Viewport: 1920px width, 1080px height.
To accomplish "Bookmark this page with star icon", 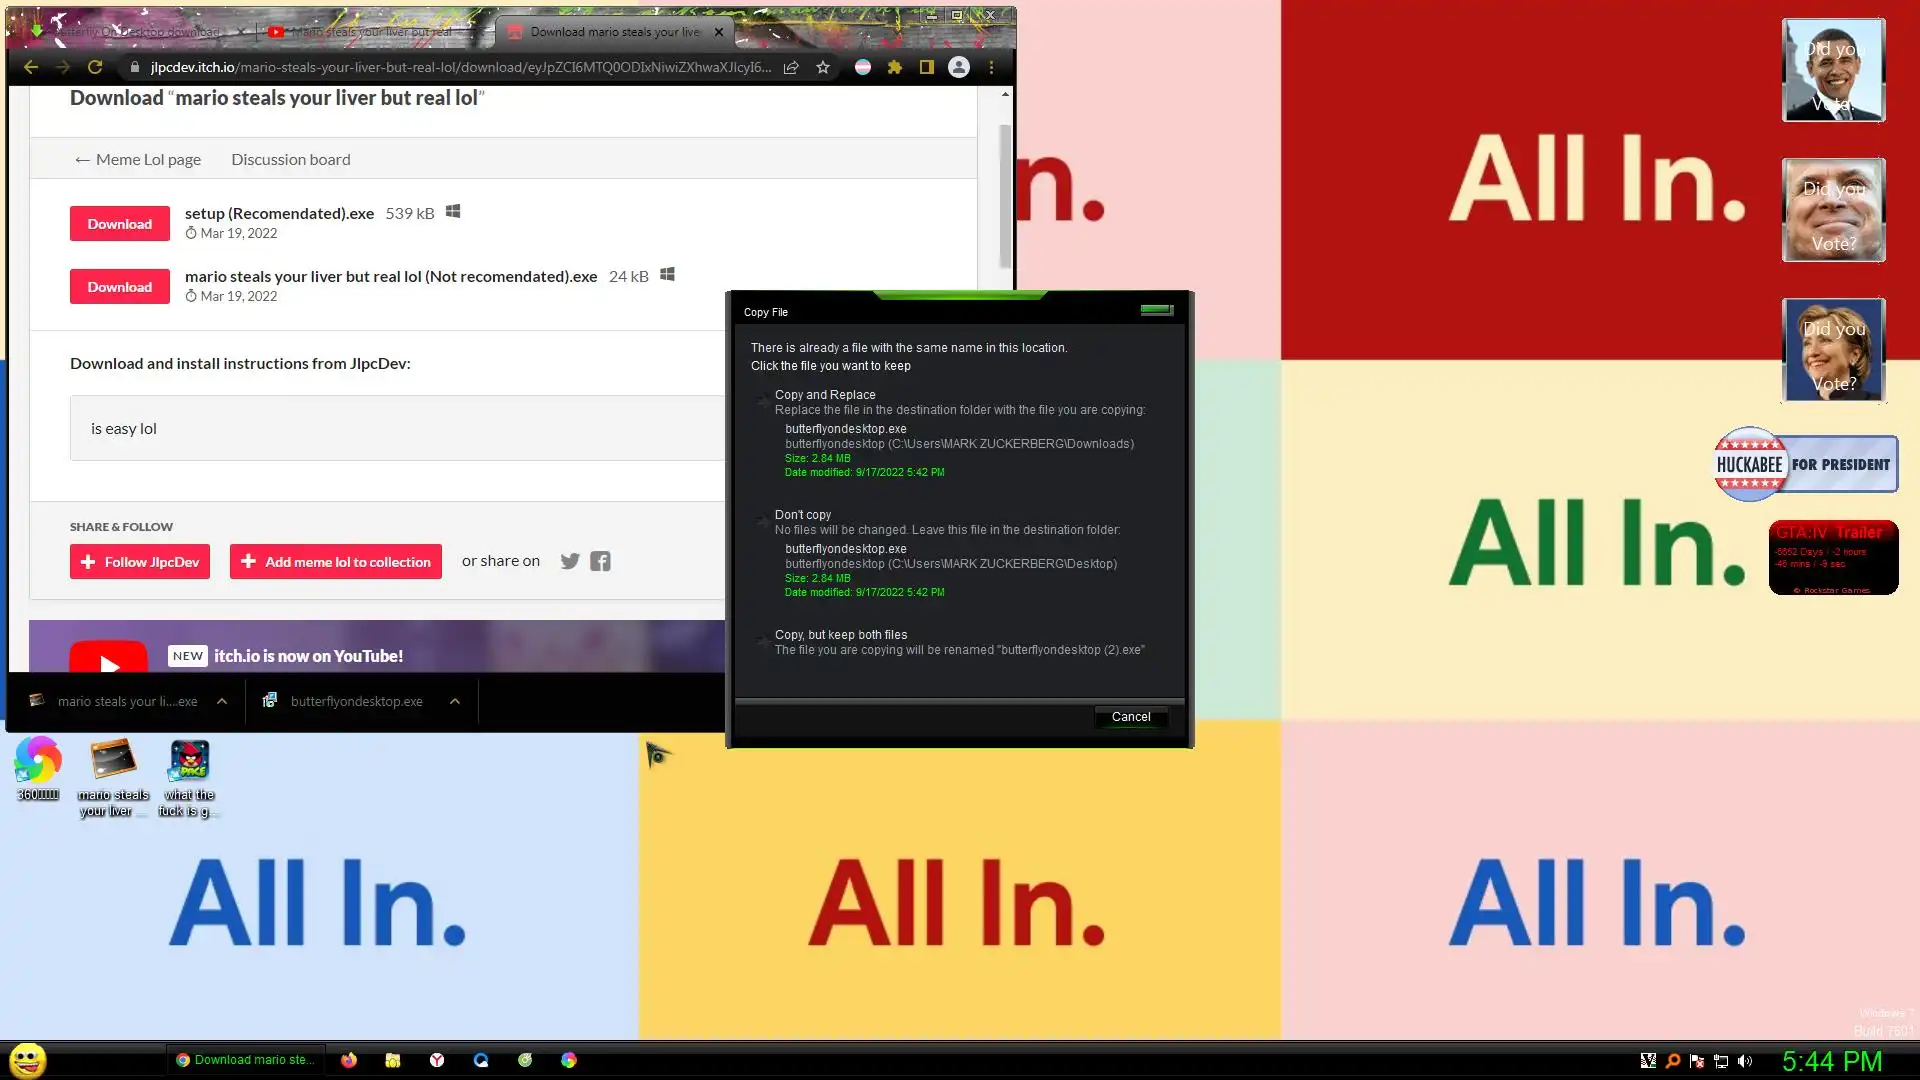I will tap(823, 67).
